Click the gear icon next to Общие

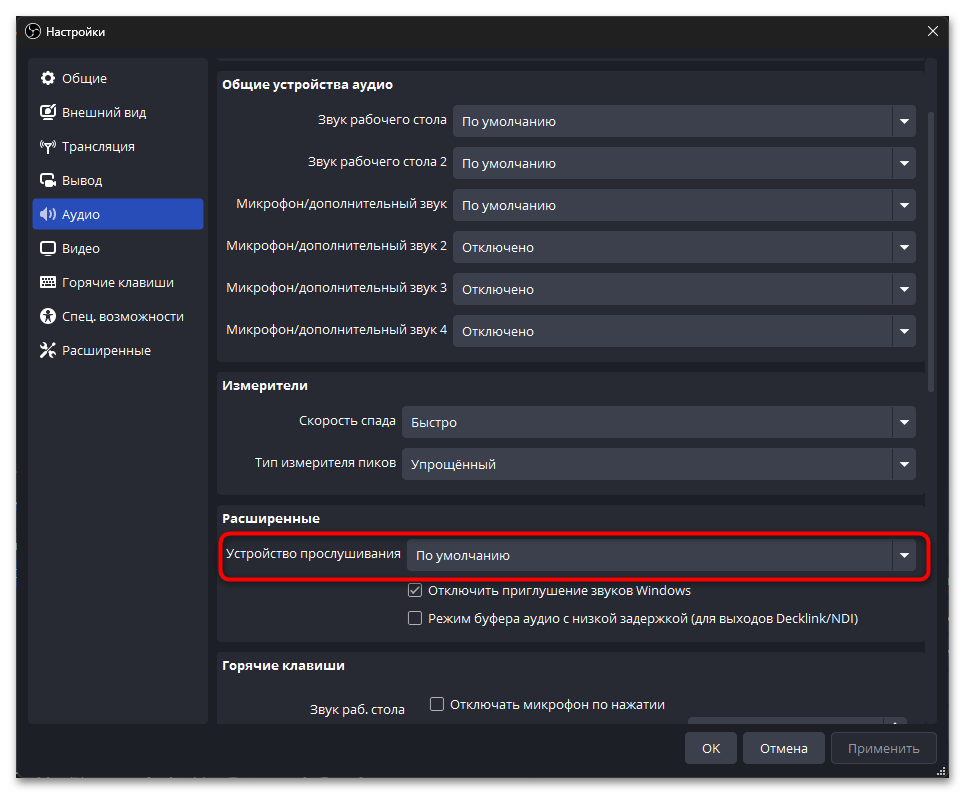[47, 78]
